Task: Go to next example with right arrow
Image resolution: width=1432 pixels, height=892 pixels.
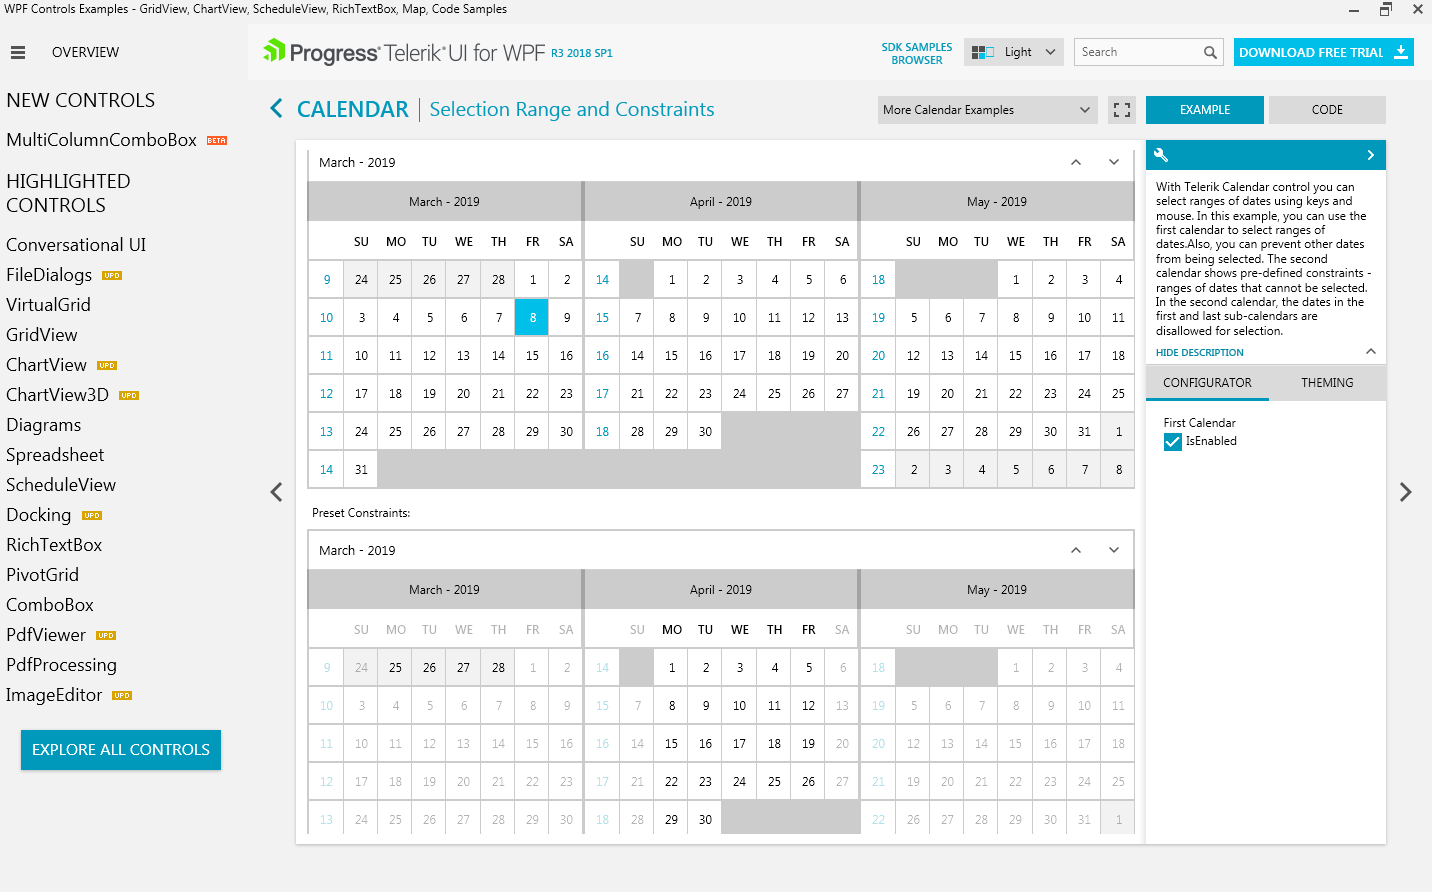Action: (1405, 492)
